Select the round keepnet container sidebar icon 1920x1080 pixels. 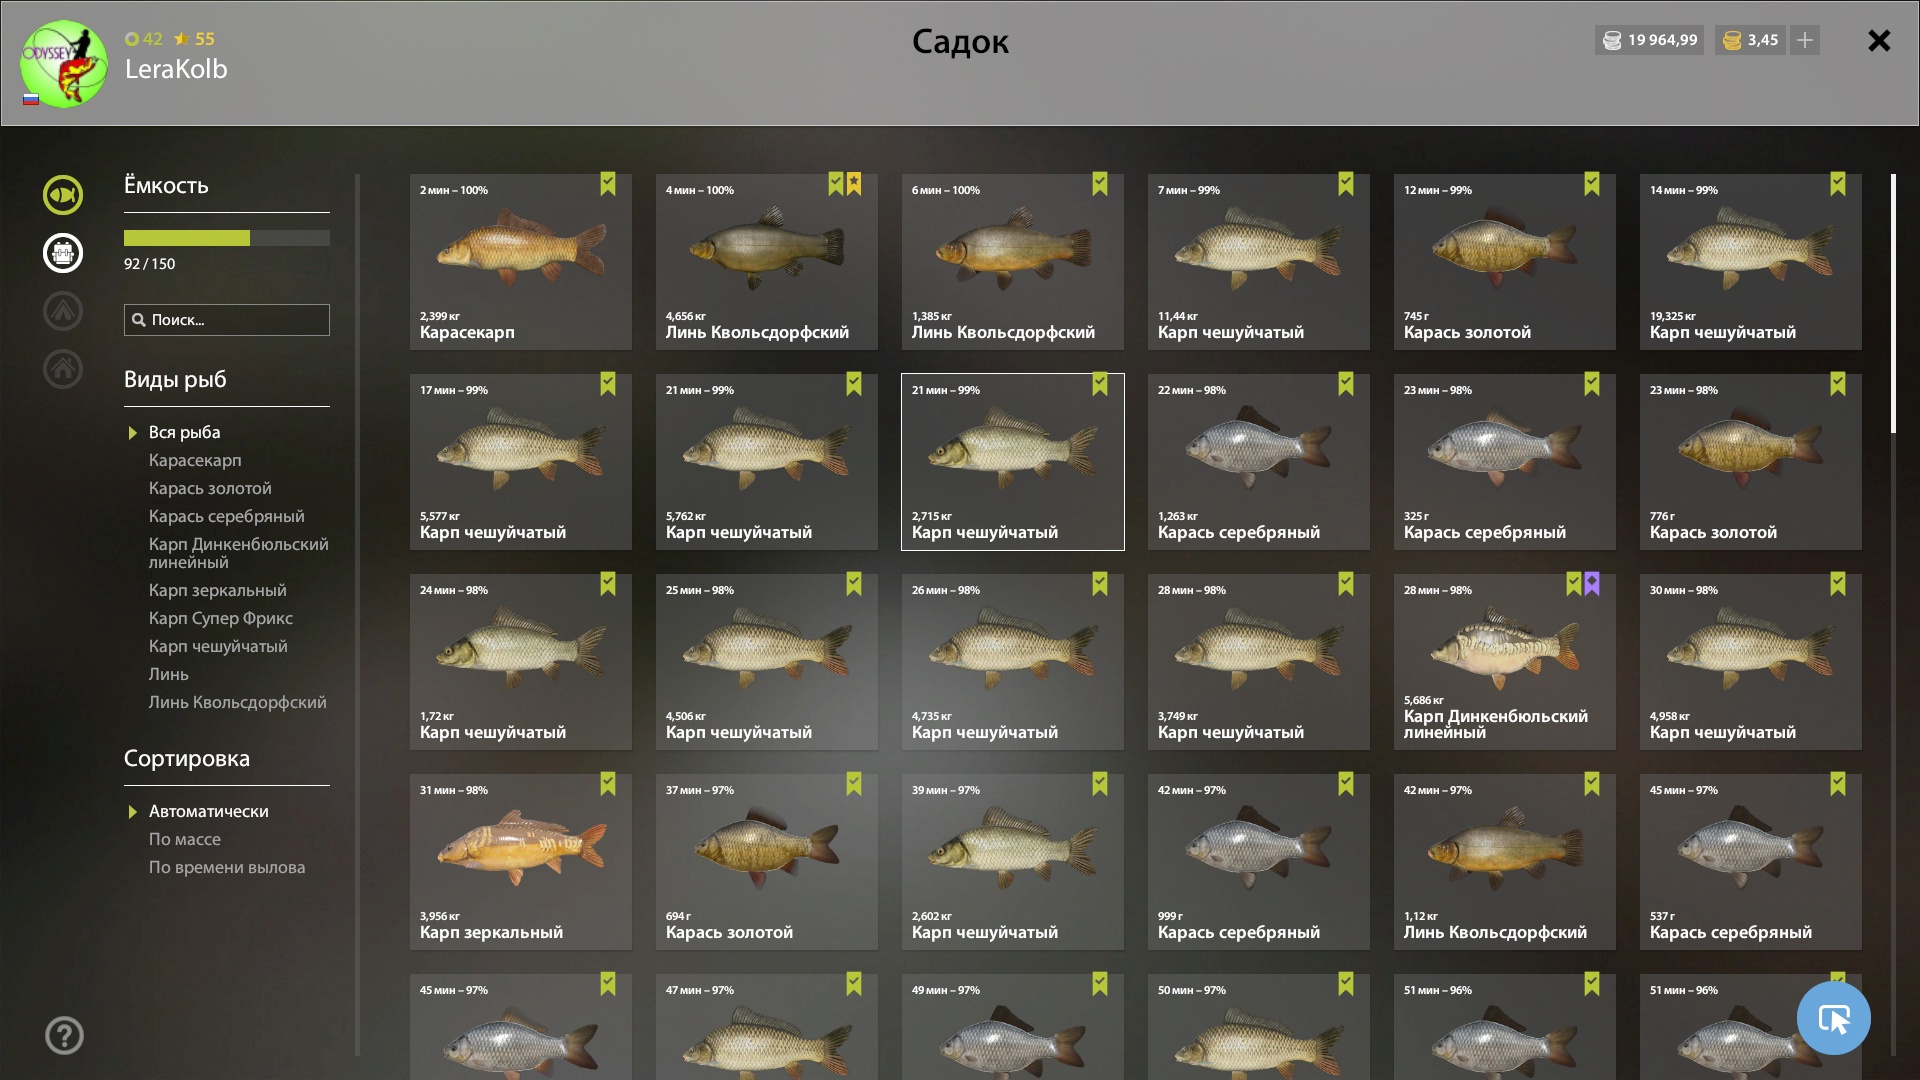(63, 253)
